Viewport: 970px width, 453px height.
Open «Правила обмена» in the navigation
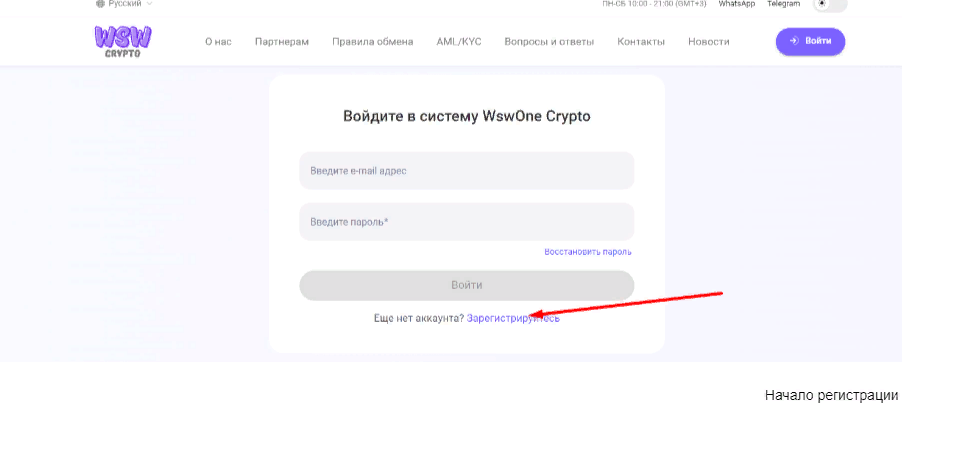tap(372, 42)
